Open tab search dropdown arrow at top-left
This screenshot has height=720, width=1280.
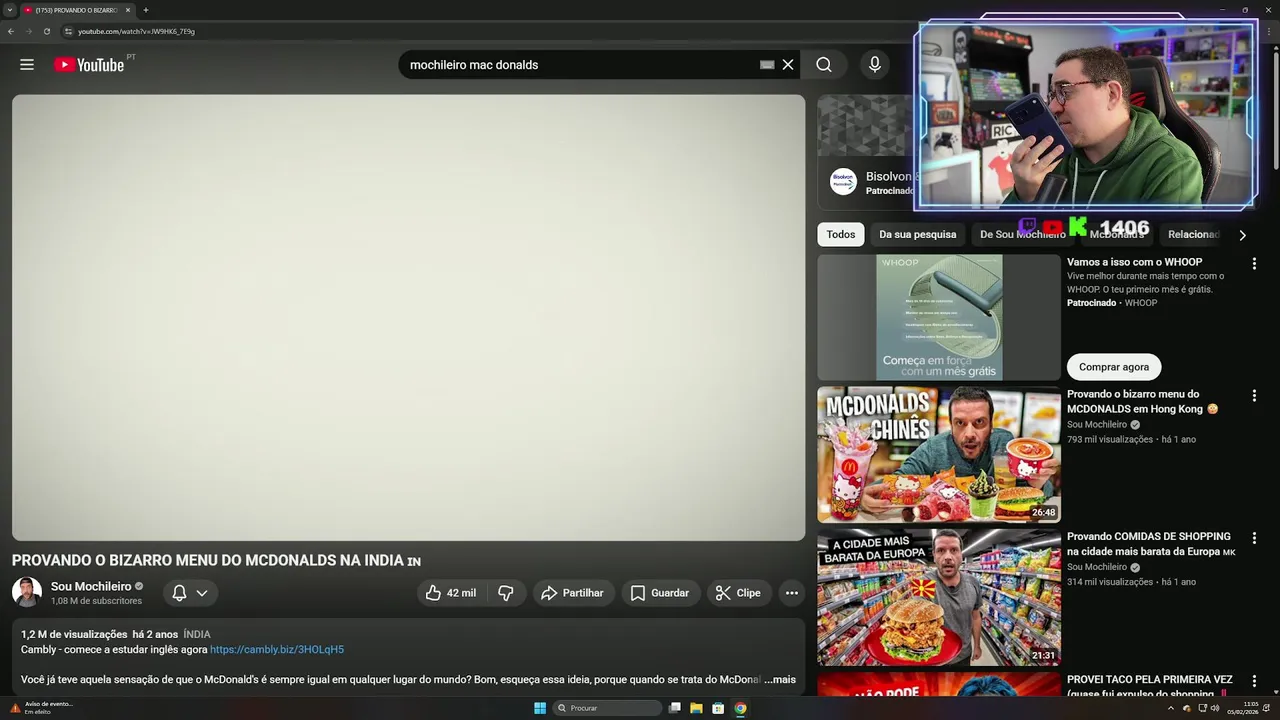point(9,10)
